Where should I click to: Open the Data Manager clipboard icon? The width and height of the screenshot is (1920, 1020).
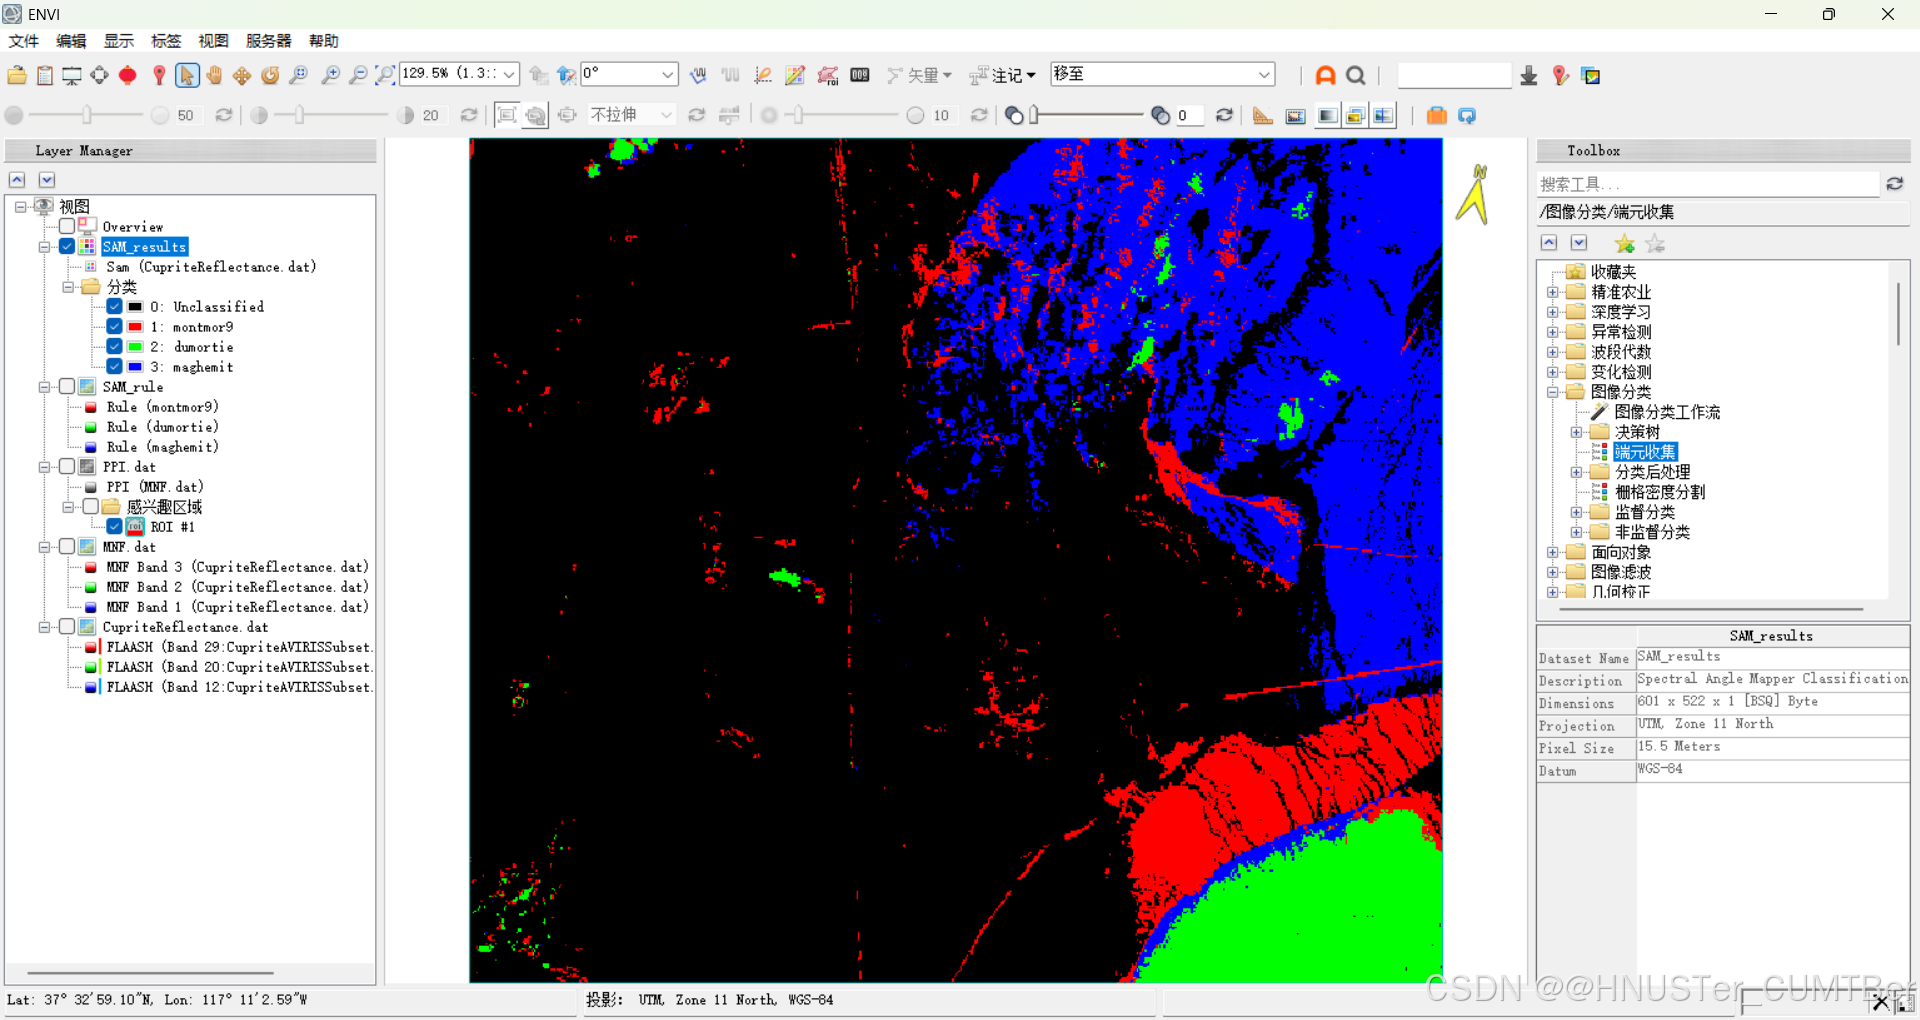click(45, 75)
